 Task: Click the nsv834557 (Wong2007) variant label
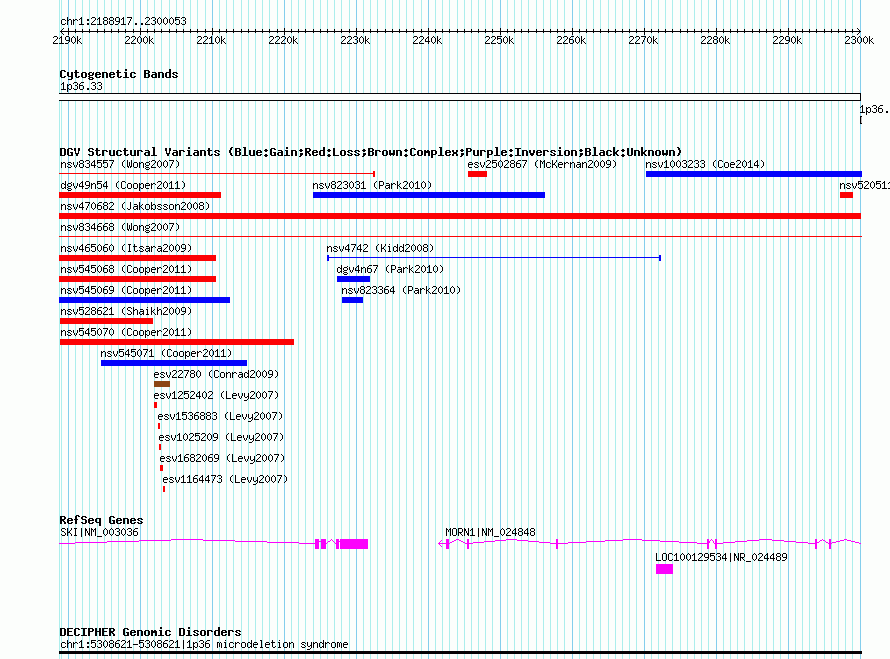coord(120,164)
